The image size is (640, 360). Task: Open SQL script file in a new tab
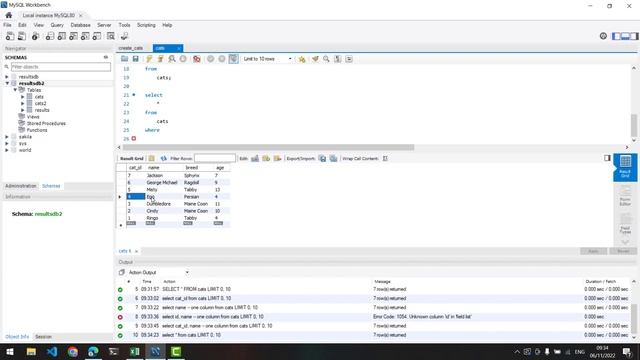[22, 36]
